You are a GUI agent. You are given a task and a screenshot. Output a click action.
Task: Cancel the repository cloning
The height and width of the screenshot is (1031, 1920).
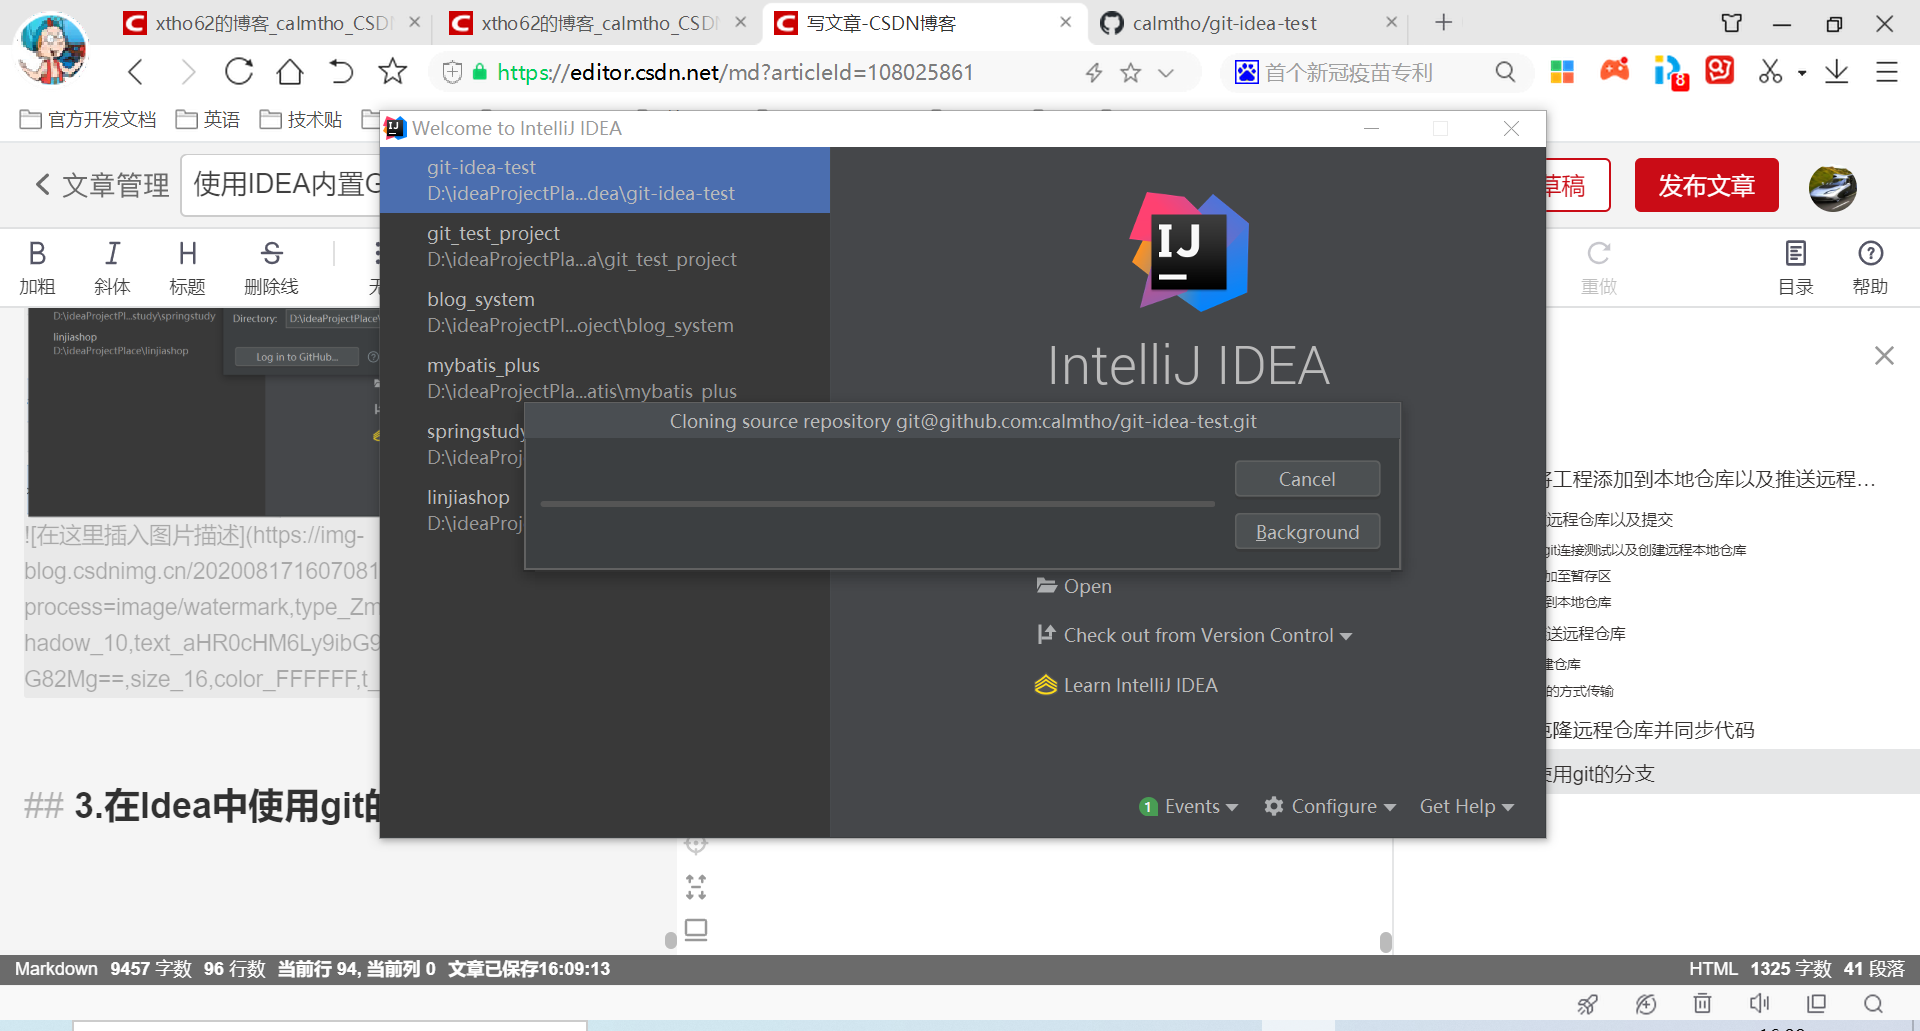(x=1307, y=479)
